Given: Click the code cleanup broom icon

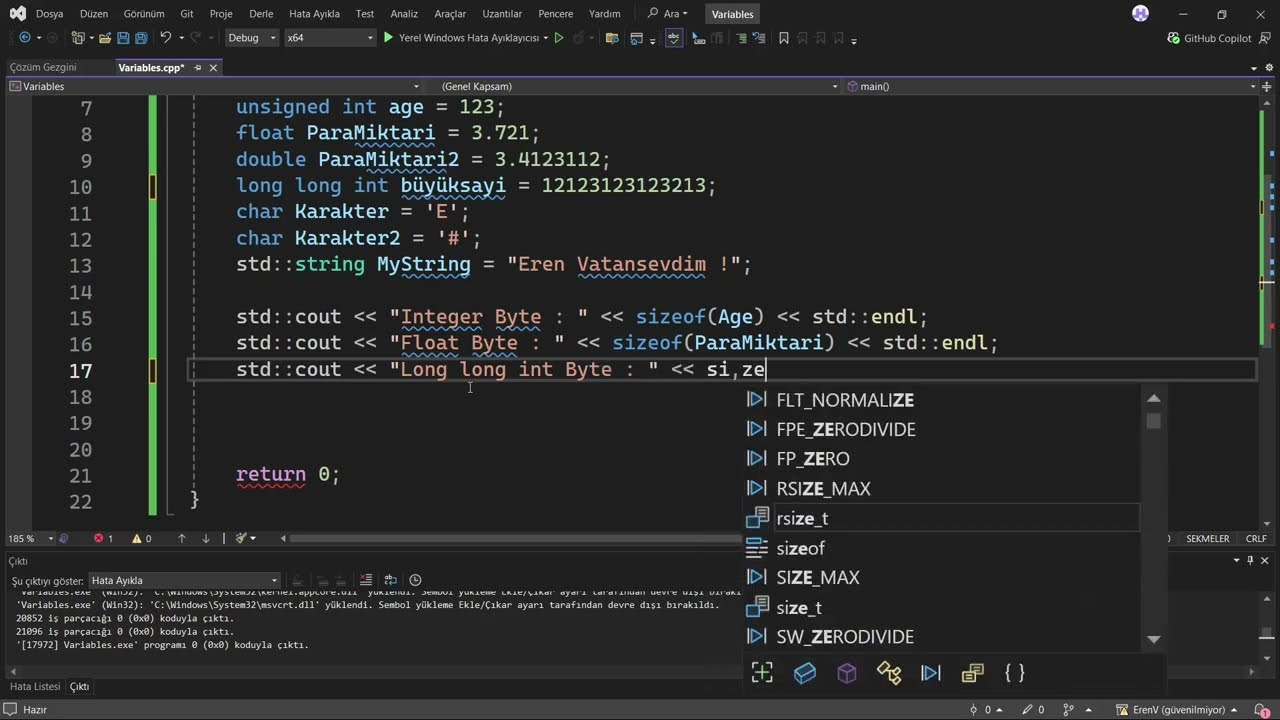Looking at the screenshot, I should (241, 538).
